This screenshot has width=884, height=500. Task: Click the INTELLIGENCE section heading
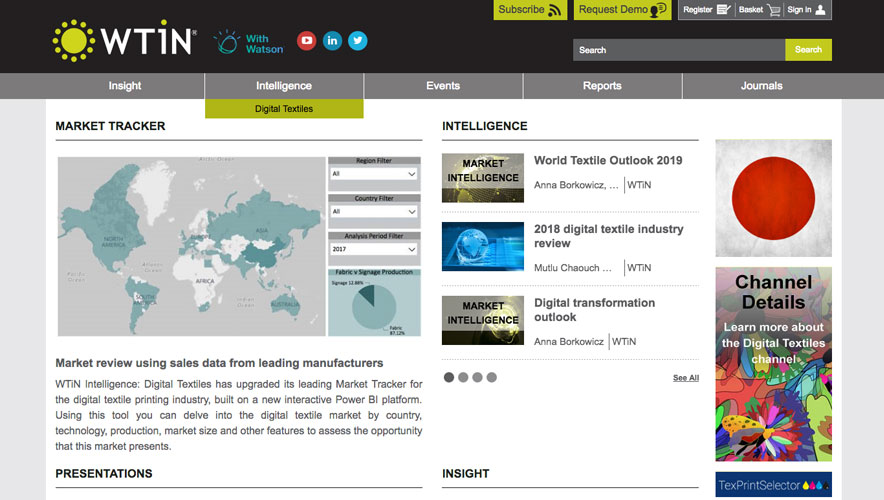pyautogui.click(x=485, y=126)
